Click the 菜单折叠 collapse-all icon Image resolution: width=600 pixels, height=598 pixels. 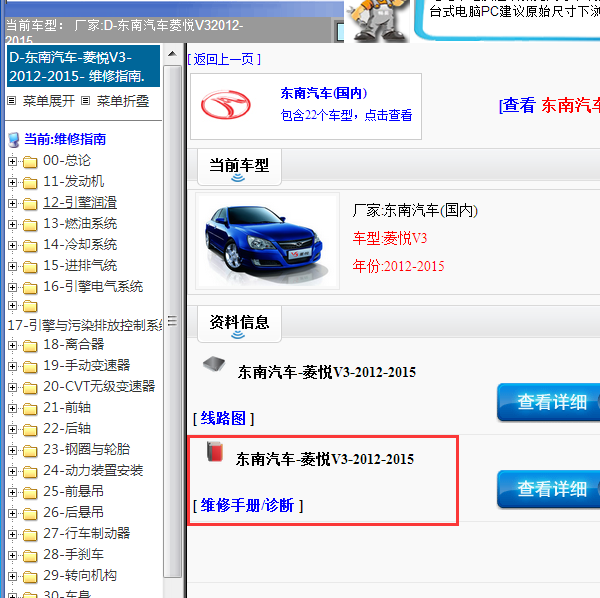point(86,101)
